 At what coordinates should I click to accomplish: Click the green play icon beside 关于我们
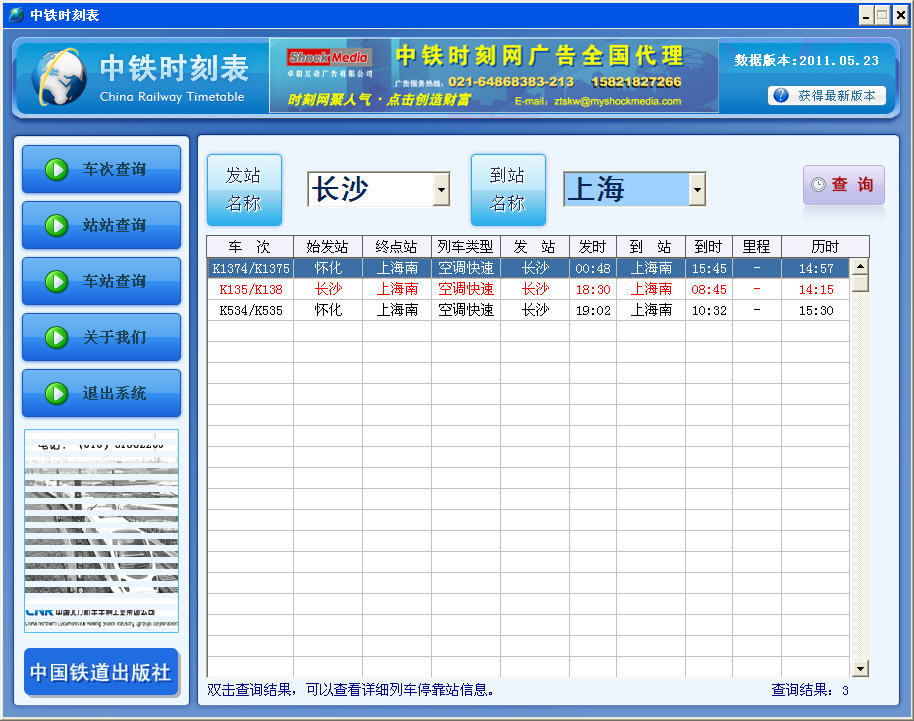click(x=57, y=337)
